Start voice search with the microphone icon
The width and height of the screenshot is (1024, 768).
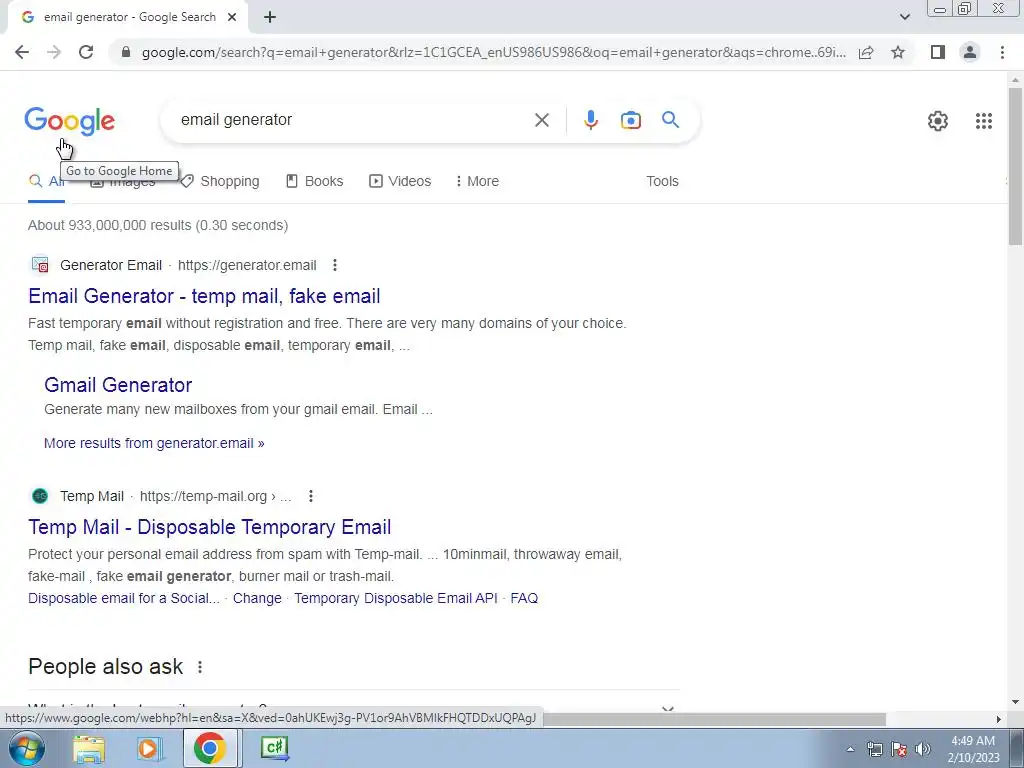pos(590,120)
